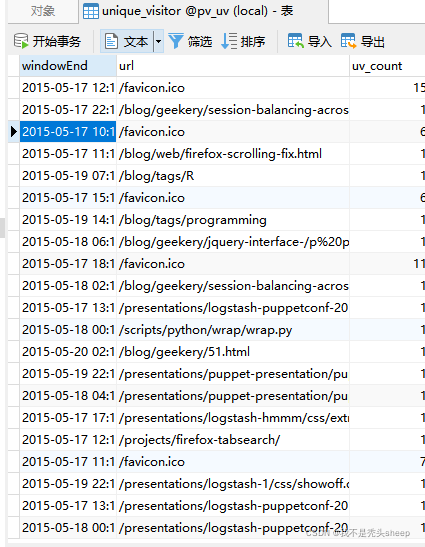Select cell /blog/tags/programming
Viewport: 425px width, 547px height.
pos(233,219)
